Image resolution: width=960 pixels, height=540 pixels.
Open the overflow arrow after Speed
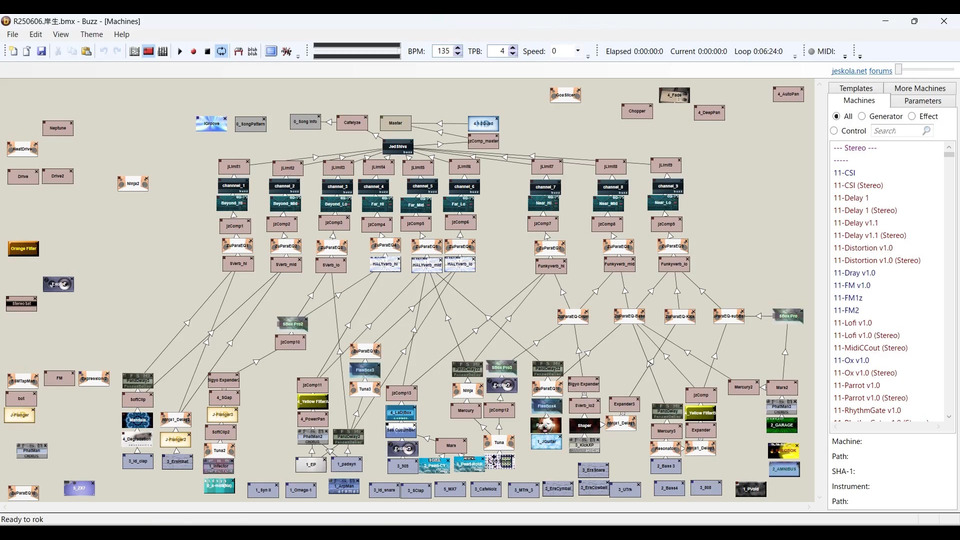(x=588, y=55)
